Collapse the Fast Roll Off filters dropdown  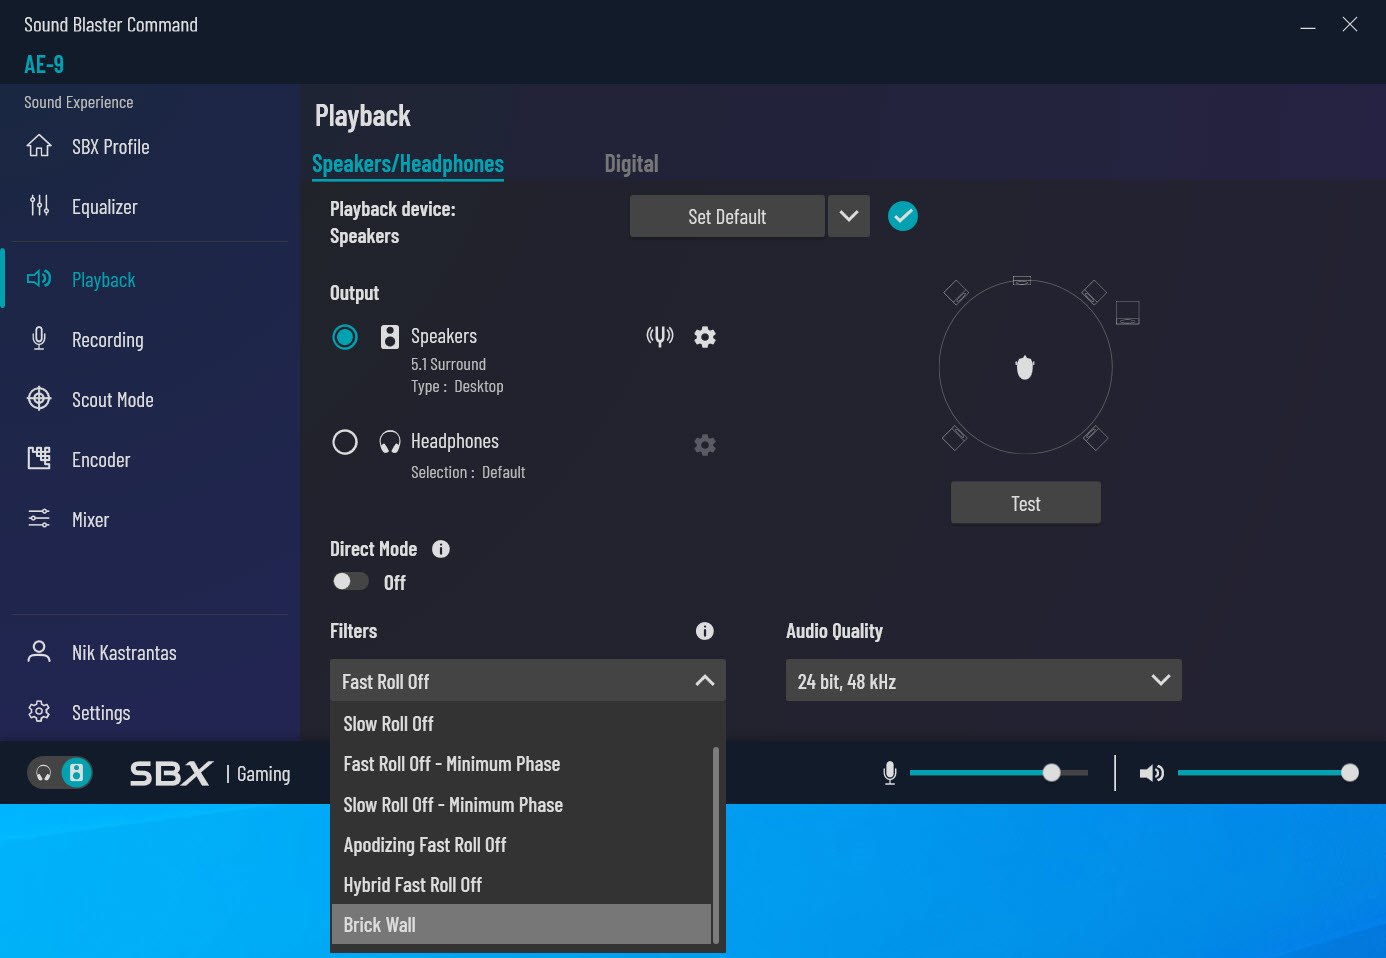[528, 680]
